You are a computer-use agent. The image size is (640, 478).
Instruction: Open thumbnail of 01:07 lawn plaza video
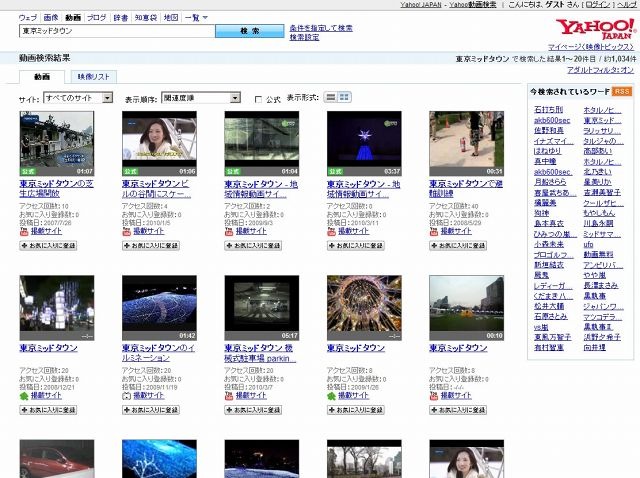coord(57,143)
